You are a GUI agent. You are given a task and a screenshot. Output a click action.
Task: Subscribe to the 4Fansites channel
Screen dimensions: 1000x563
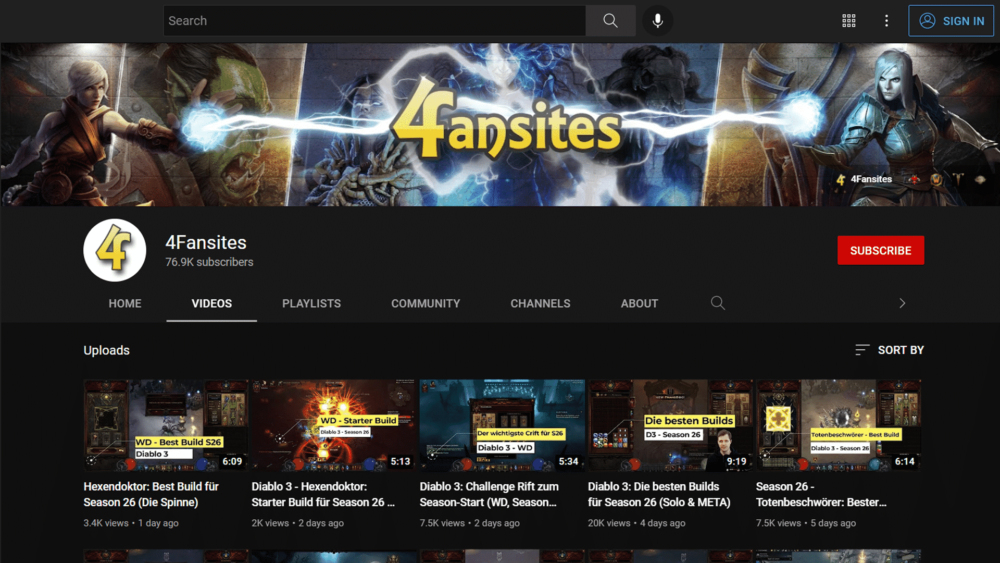coord(880,251)
